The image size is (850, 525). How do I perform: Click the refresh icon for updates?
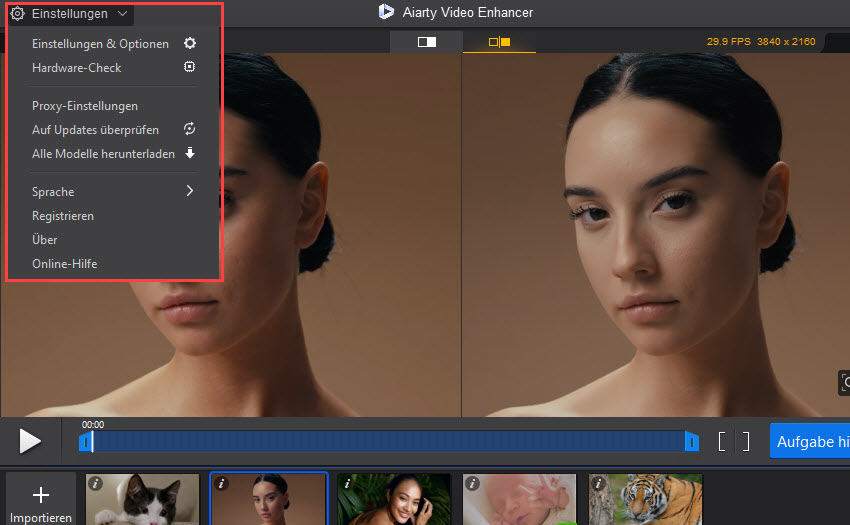(x=189, y=129)
